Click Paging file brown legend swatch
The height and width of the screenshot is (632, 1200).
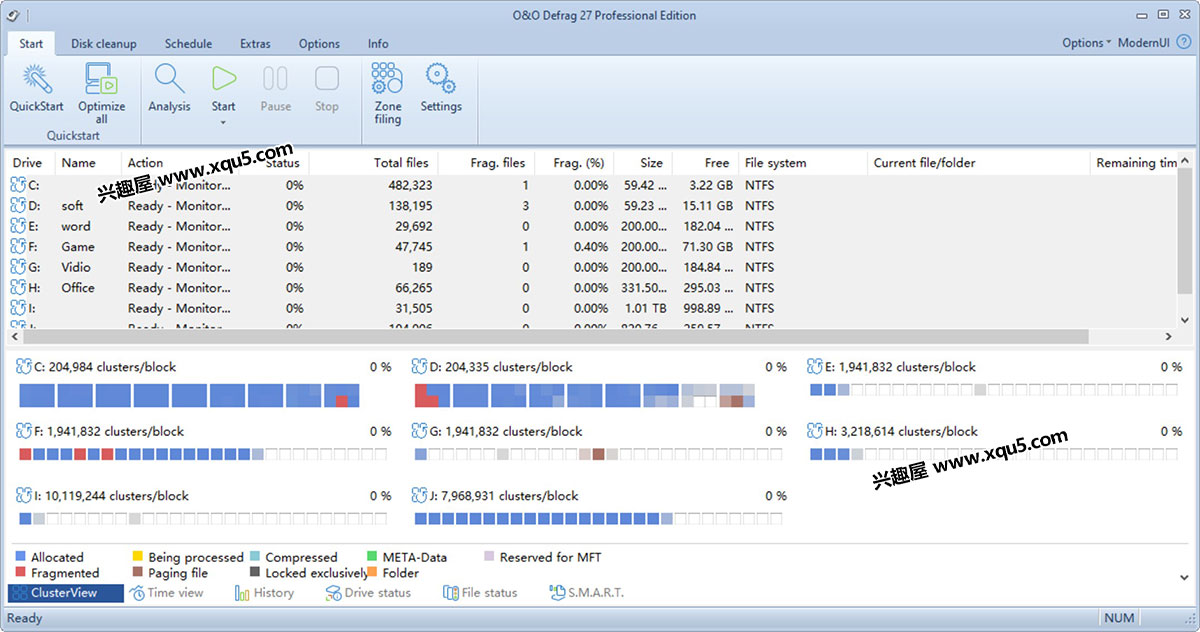[138, 573]
